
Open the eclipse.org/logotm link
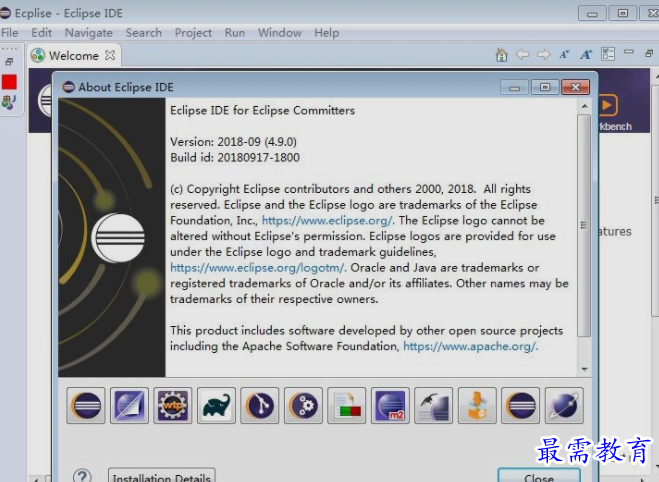(258, 268)
